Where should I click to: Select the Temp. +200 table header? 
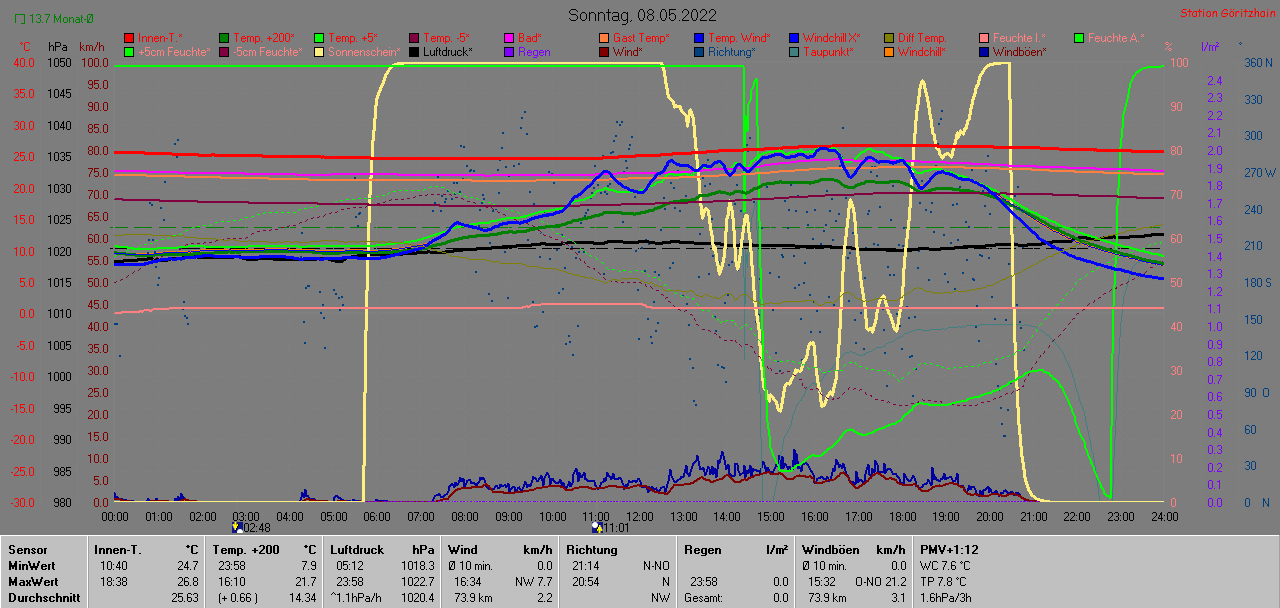pyautogui.click(x=245, y=550)
